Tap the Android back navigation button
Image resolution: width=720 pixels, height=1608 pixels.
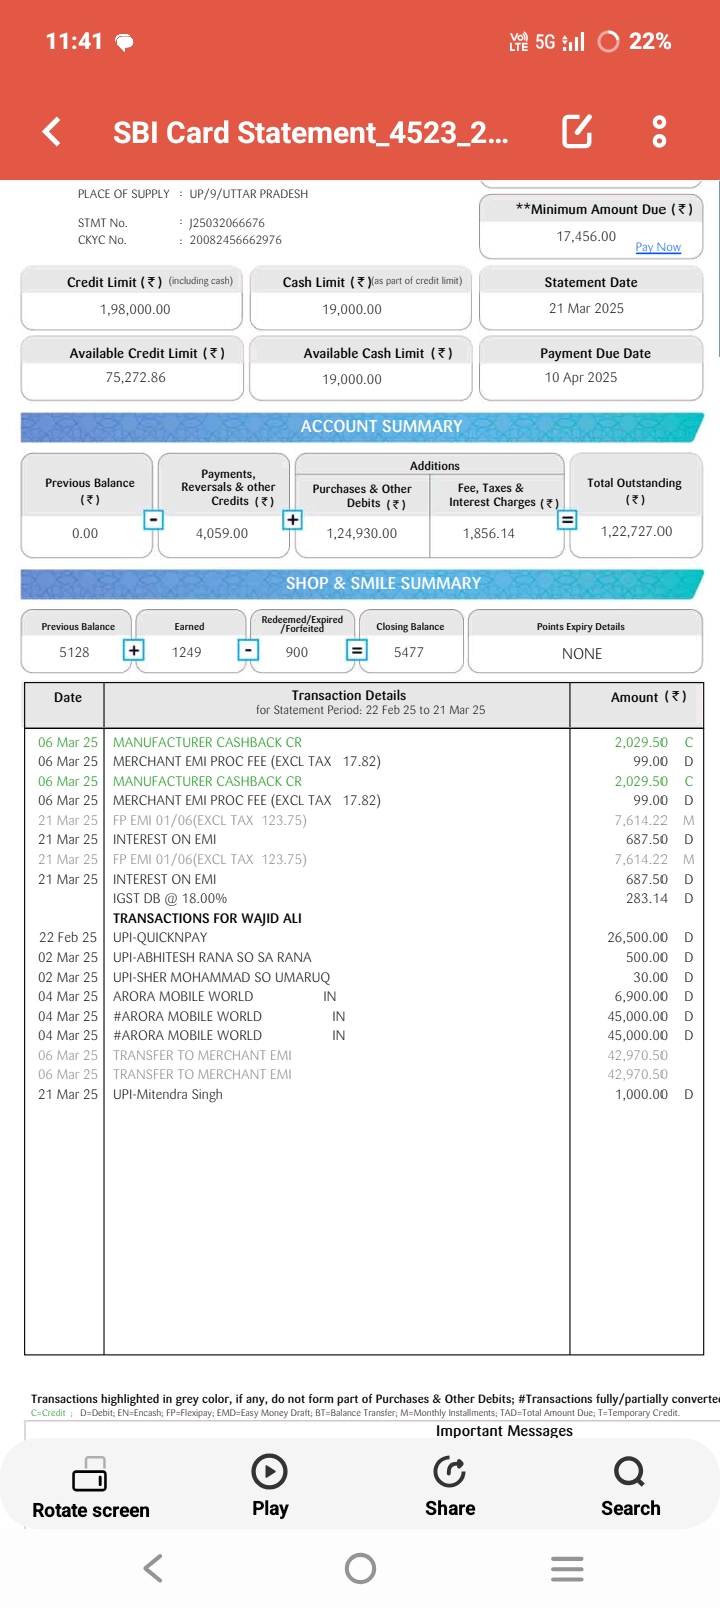153,1568
